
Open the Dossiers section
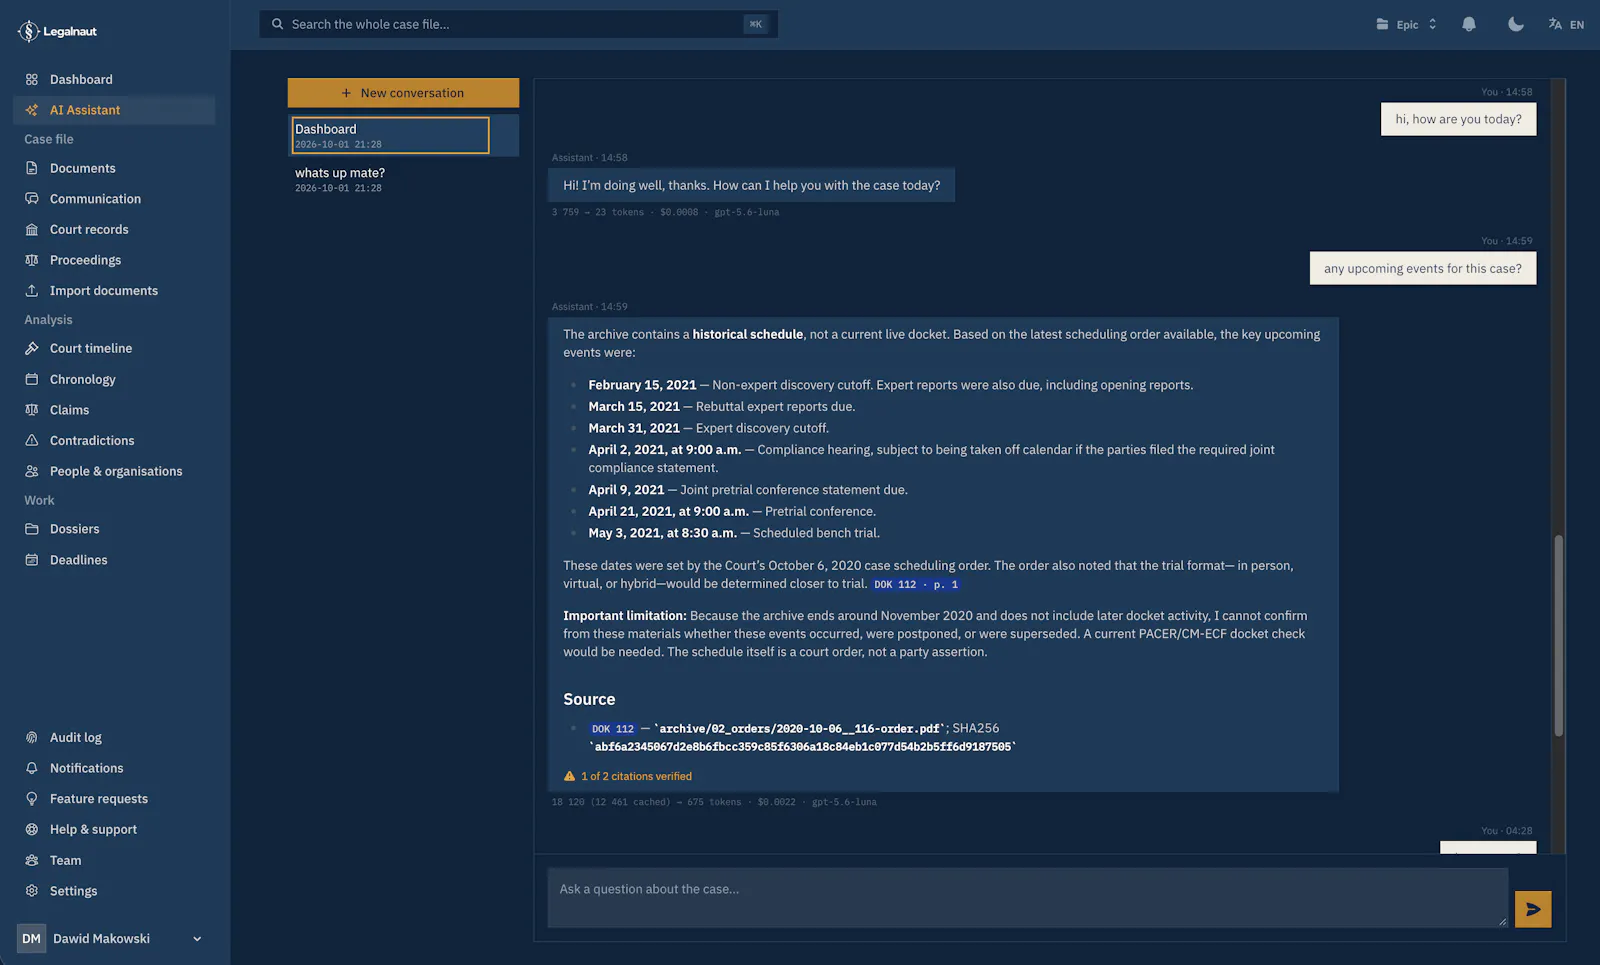click(114, 529)
